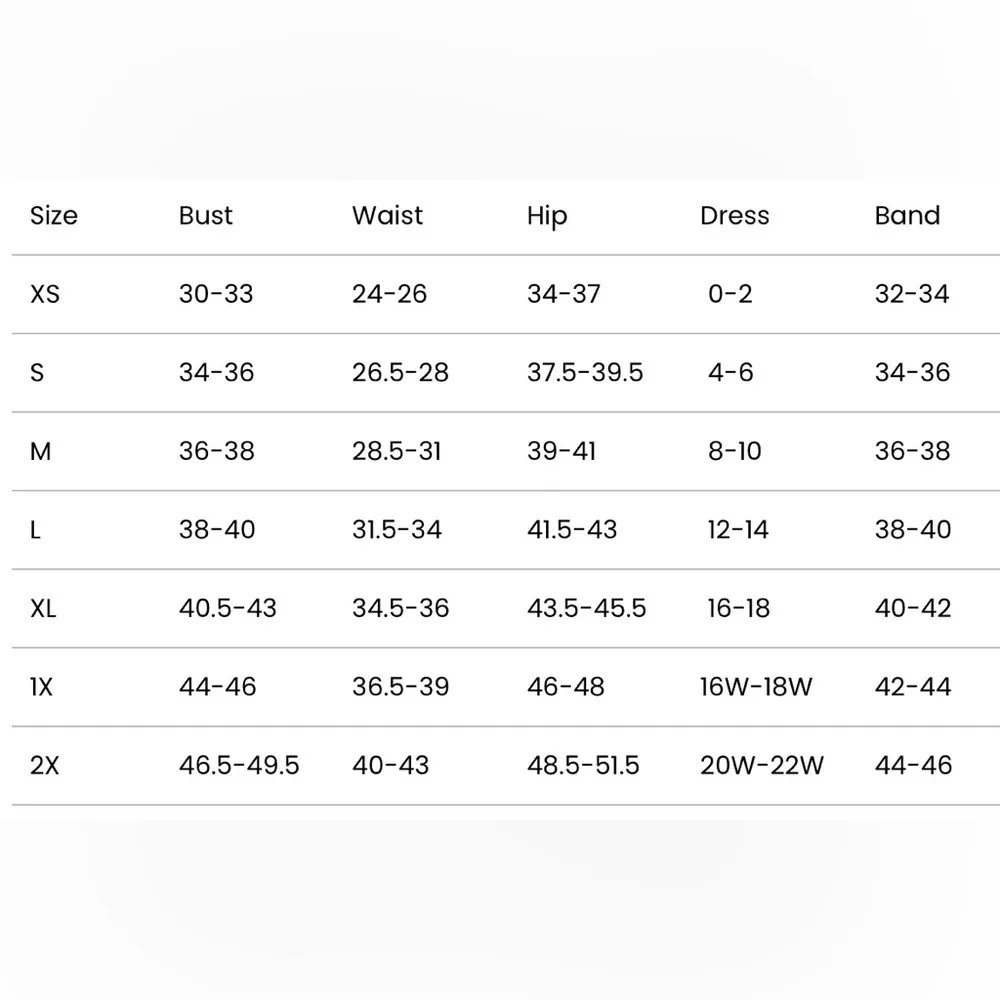Click waist value 26.5-28 in S row
1000x1000 pixels.
tap(400, 373)
